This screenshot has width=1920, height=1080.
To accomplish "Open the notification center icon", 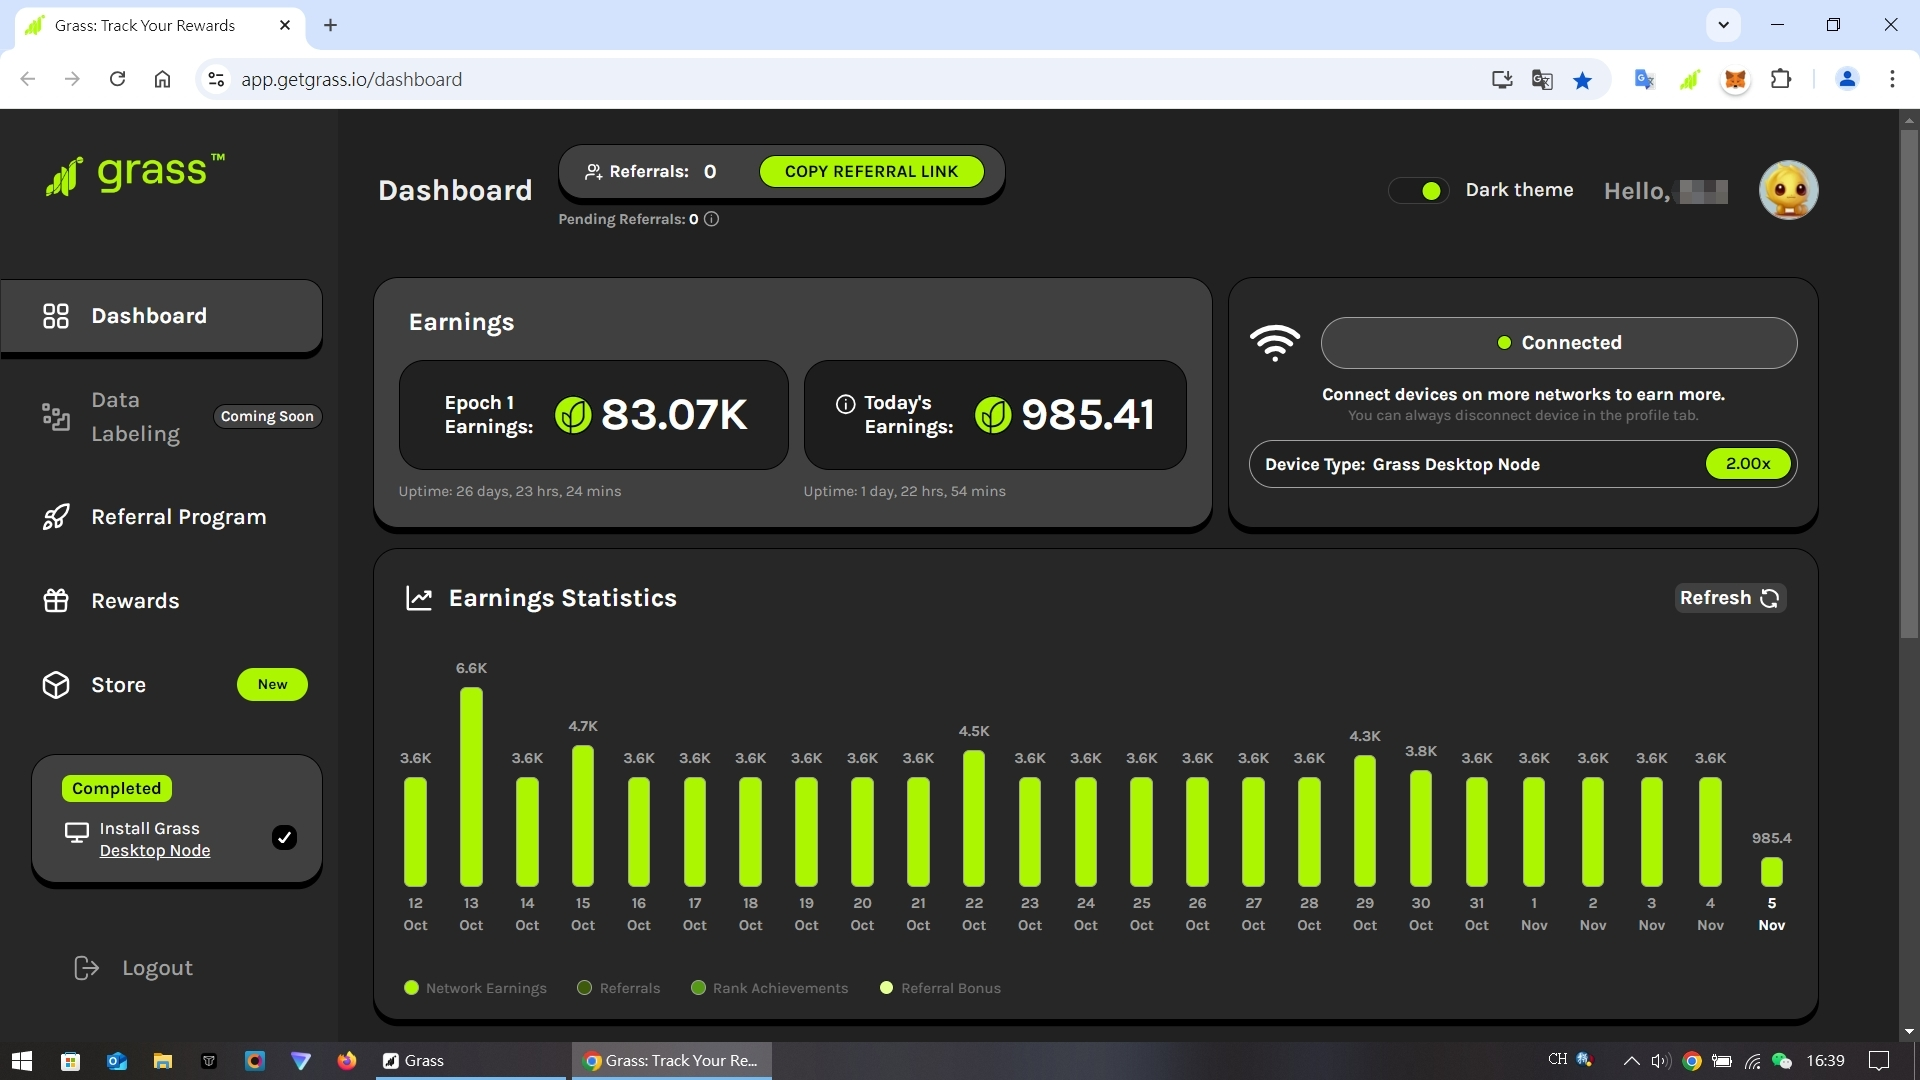I will [1879, 1061].
